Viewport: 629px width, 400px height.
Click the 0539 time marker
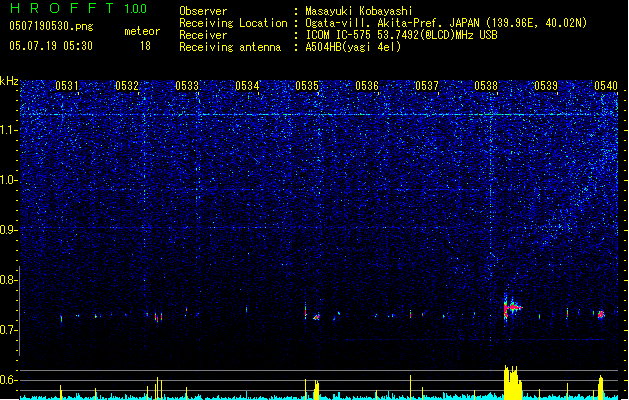click(546, 86)
